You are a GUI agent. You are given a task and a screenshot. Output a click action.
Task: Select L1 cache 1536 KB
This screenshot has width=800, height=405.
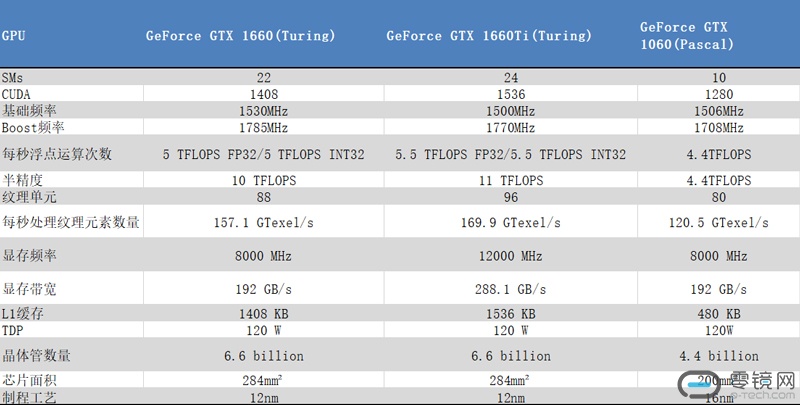click(511, 314)
